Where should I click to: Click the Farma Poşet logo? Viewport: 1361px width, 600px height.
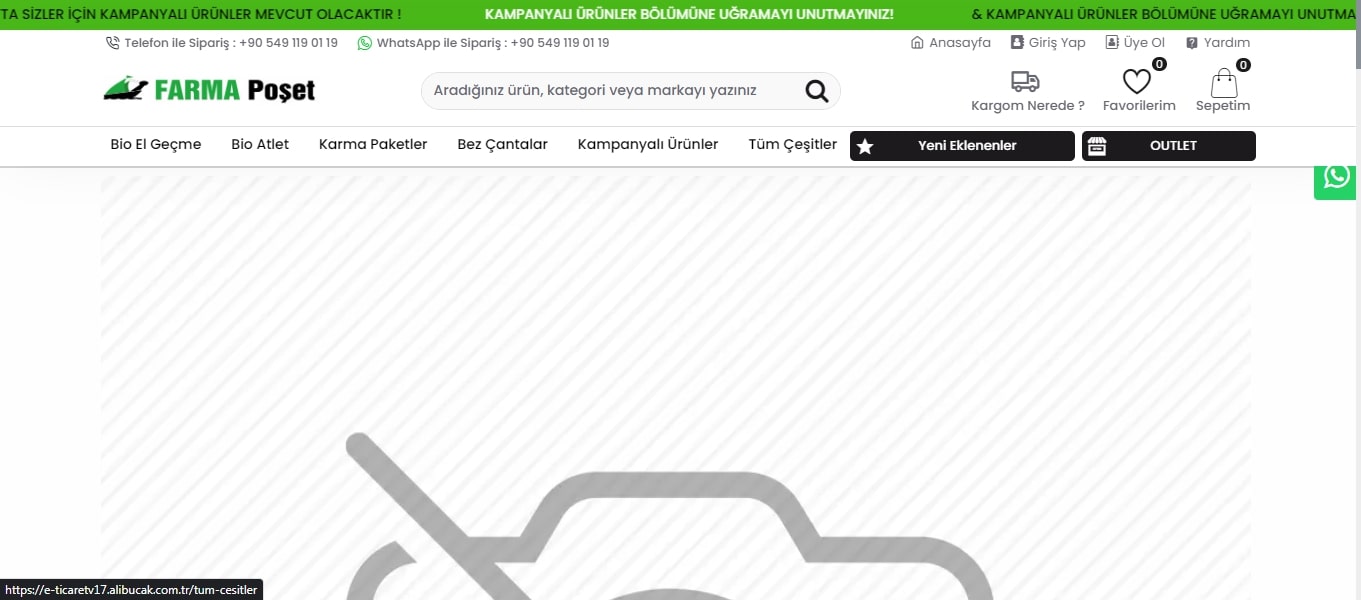[x=209, y=89]
